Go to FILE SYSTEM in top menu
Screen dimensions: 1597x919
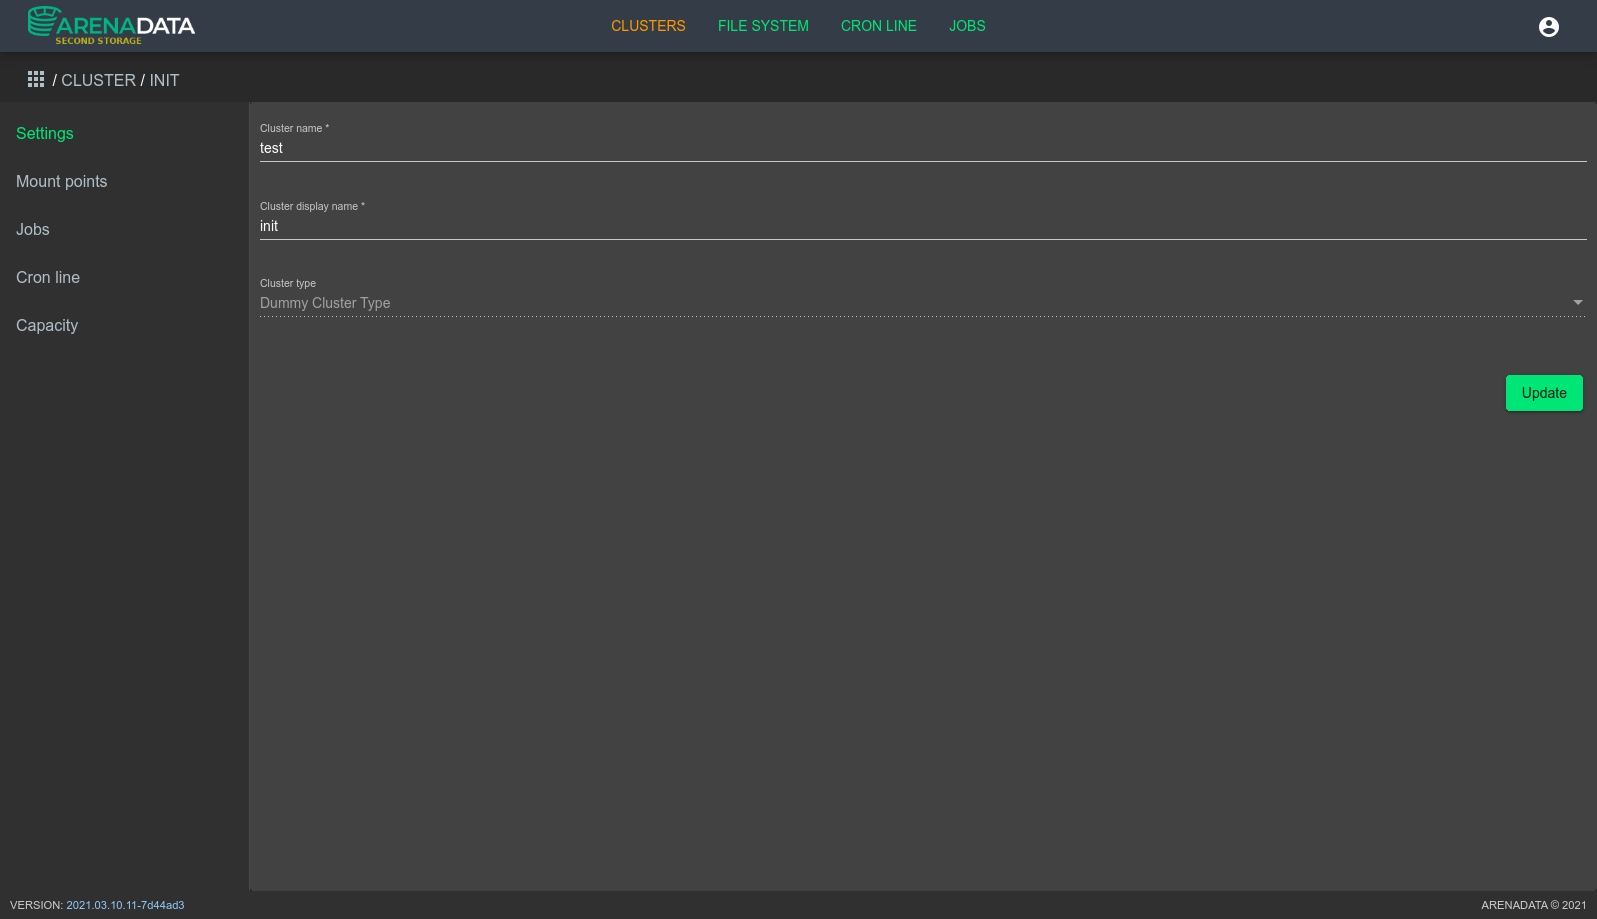tap(763, 26)
